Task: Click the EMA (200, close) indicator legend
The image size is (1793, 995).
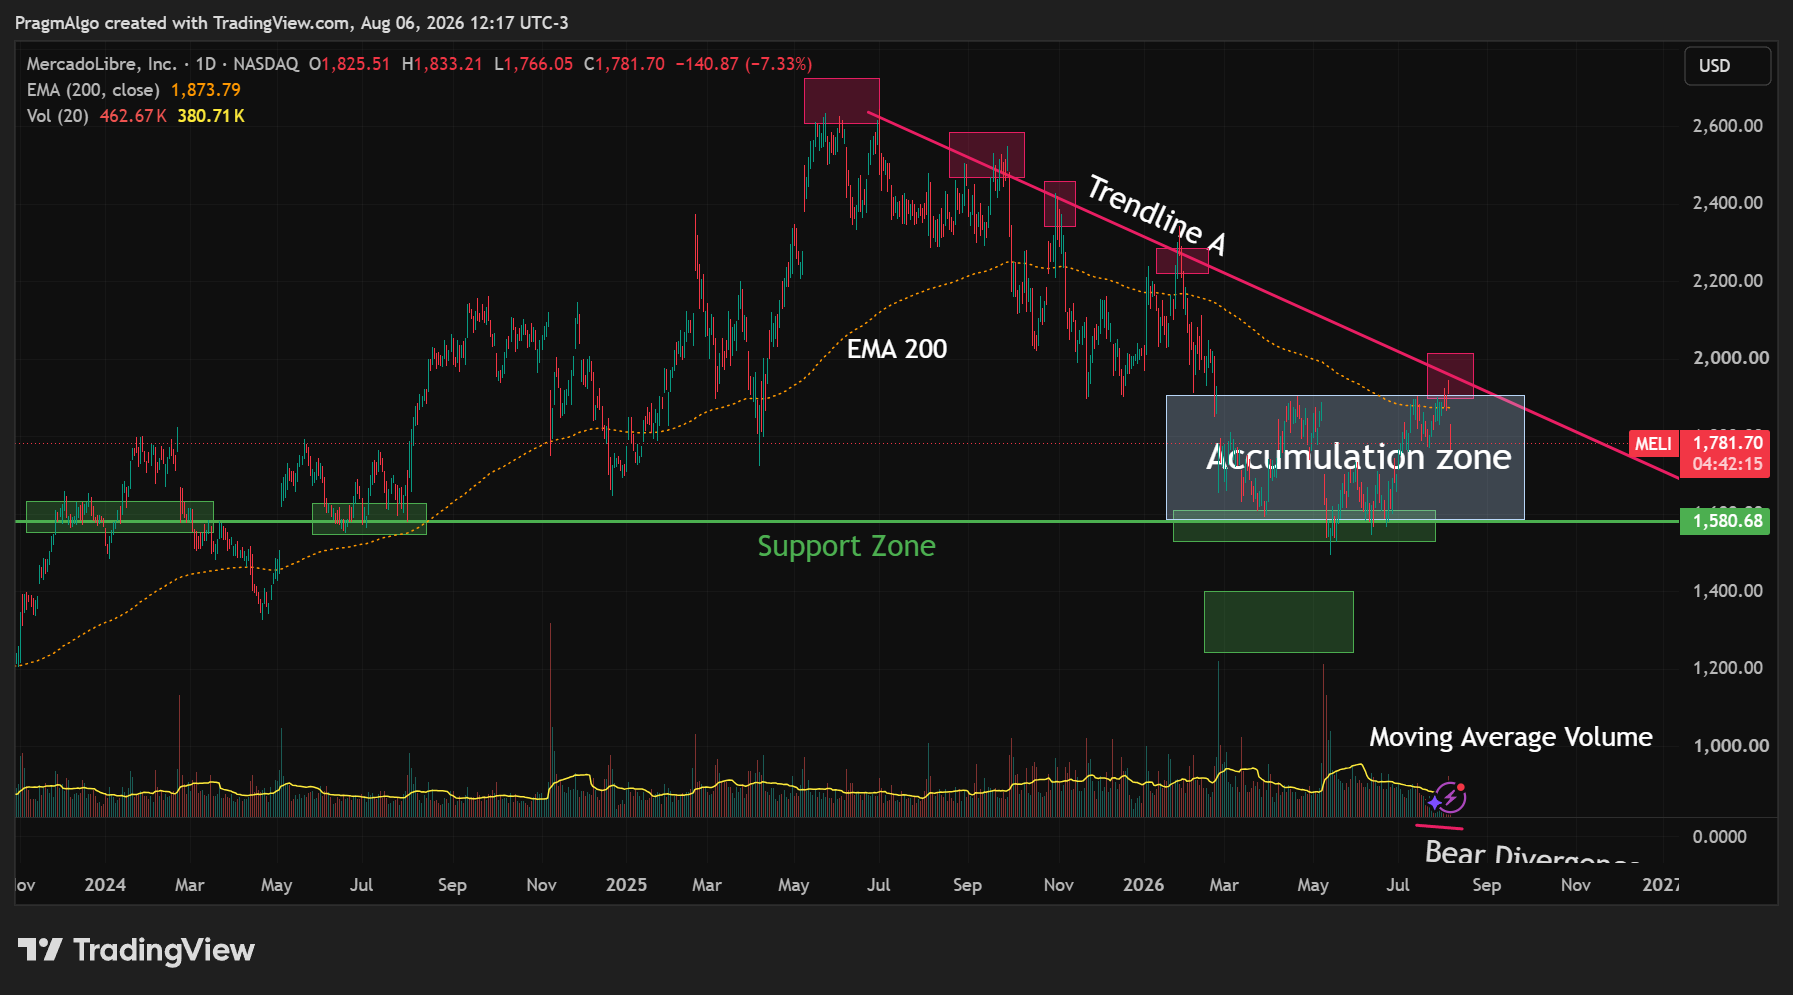Action: [93, 90]
